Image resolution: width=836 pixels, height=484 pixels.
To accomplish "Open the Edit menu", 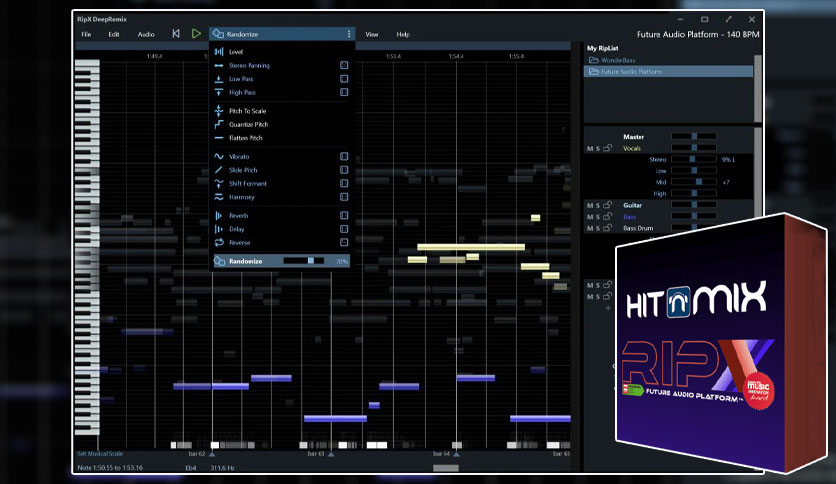I will point(114,34).
